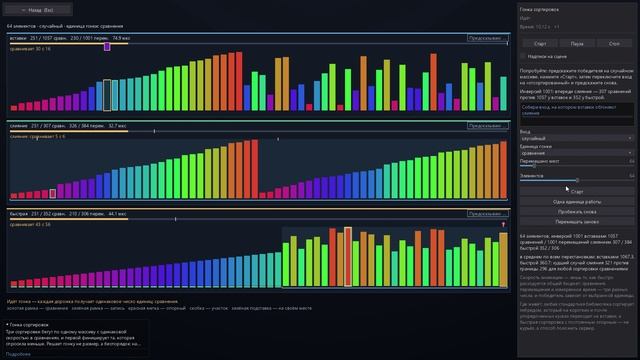Viewport: 640px width, 360px height.
Task: Open the Вход dropdown set to случайный
Action: click(x=577, y=138)
